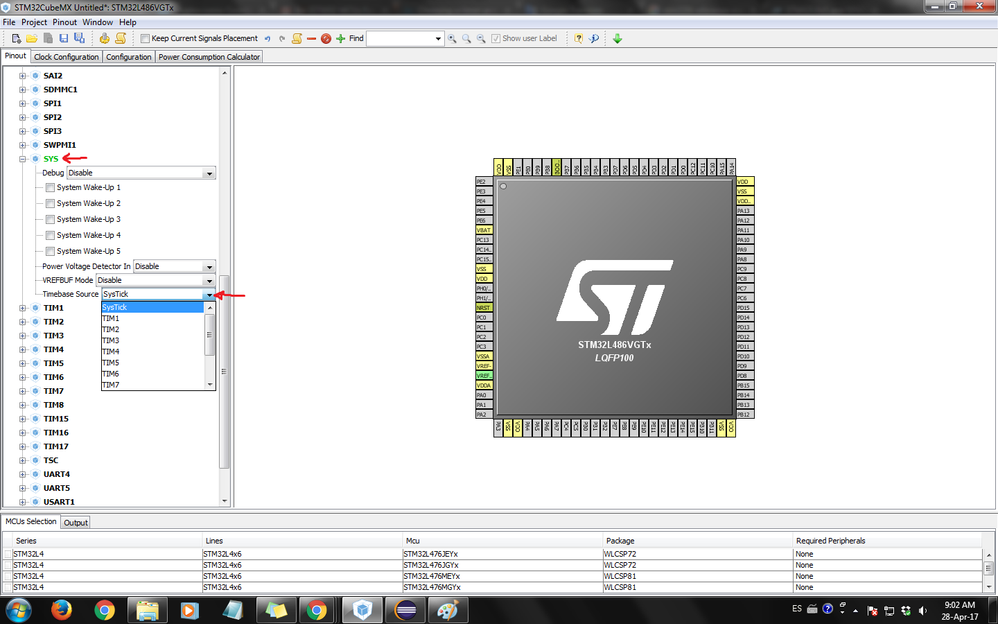998x624 pixels.
Task: Check System Wake-Up 5
Action: tap(50, 251)
